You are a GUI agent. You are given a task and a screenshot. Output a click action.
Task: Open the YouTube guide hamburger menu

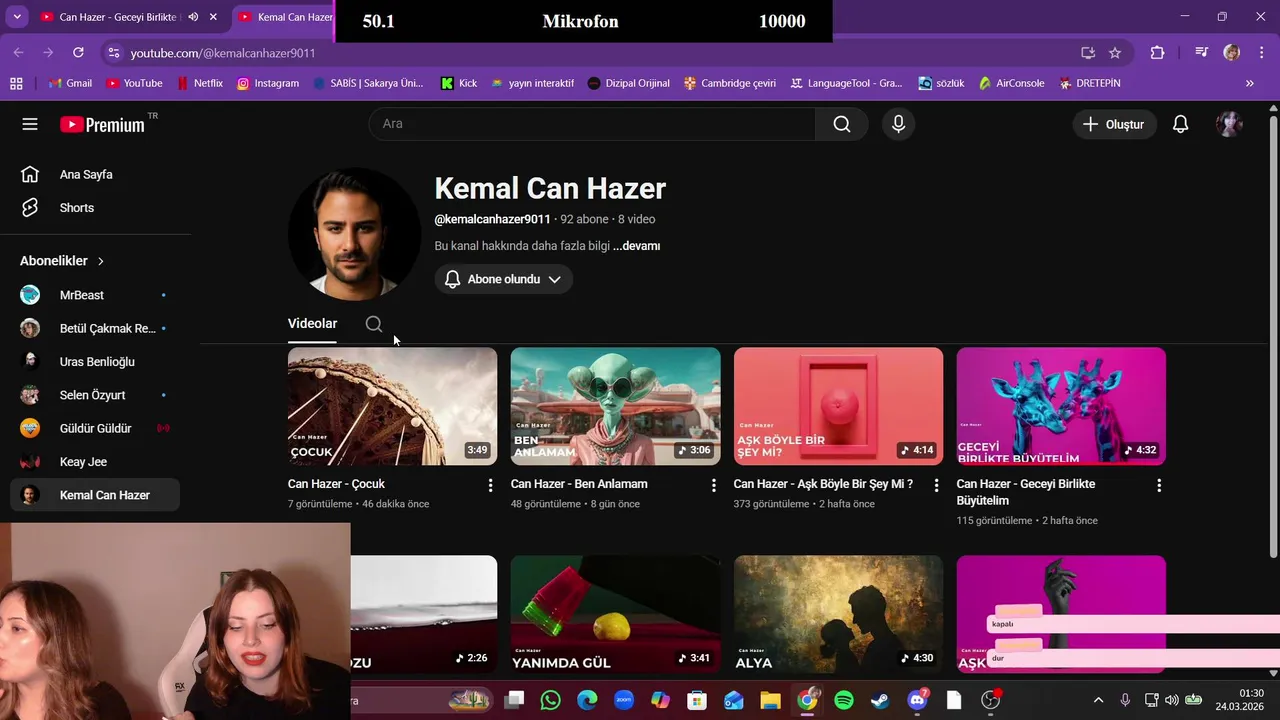[30, 124]
